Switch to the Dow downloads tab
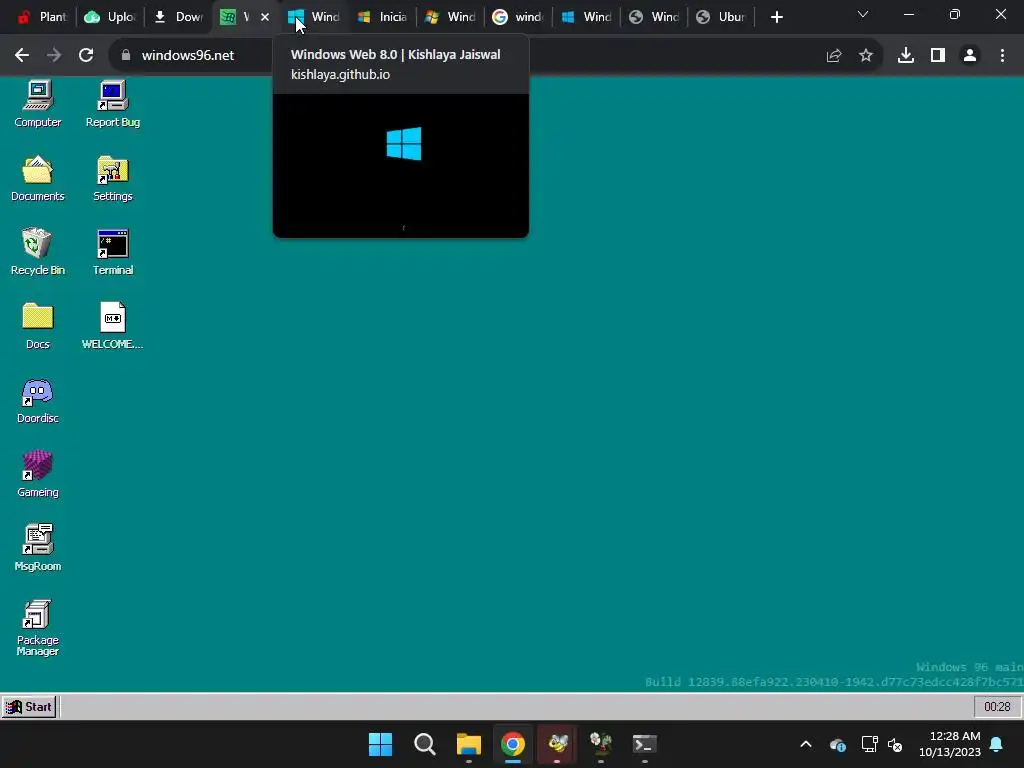This screenshot has width=1024, height=768. coord(178,17)
